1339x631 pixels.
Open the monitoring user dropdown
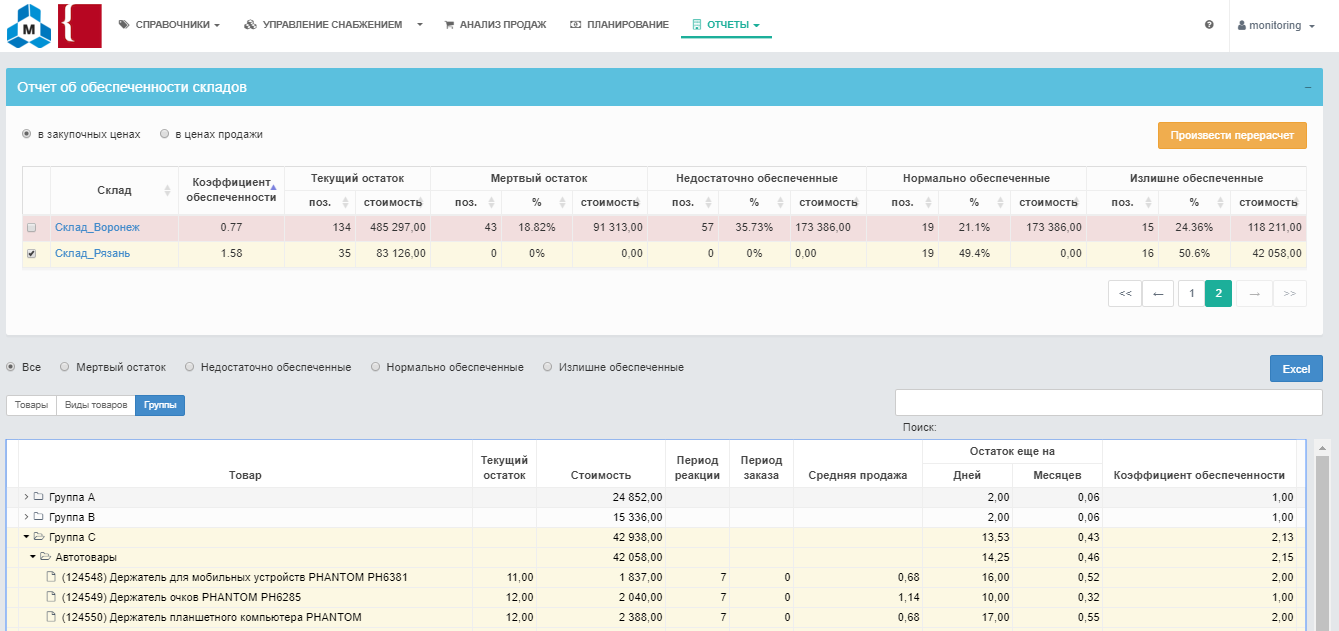1276,25
